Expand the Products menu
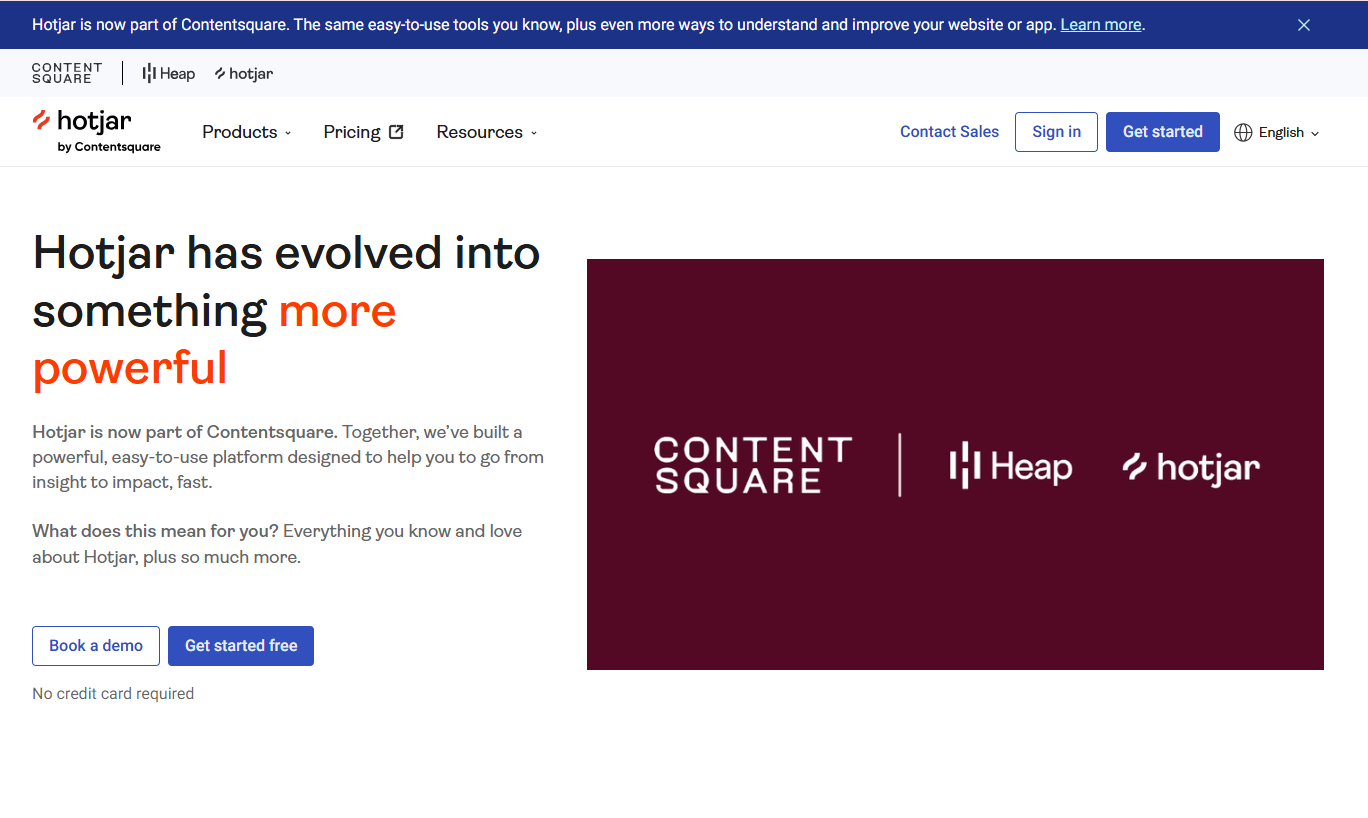This screenshot has width=1368, height=818. click(x=247, y=132)
